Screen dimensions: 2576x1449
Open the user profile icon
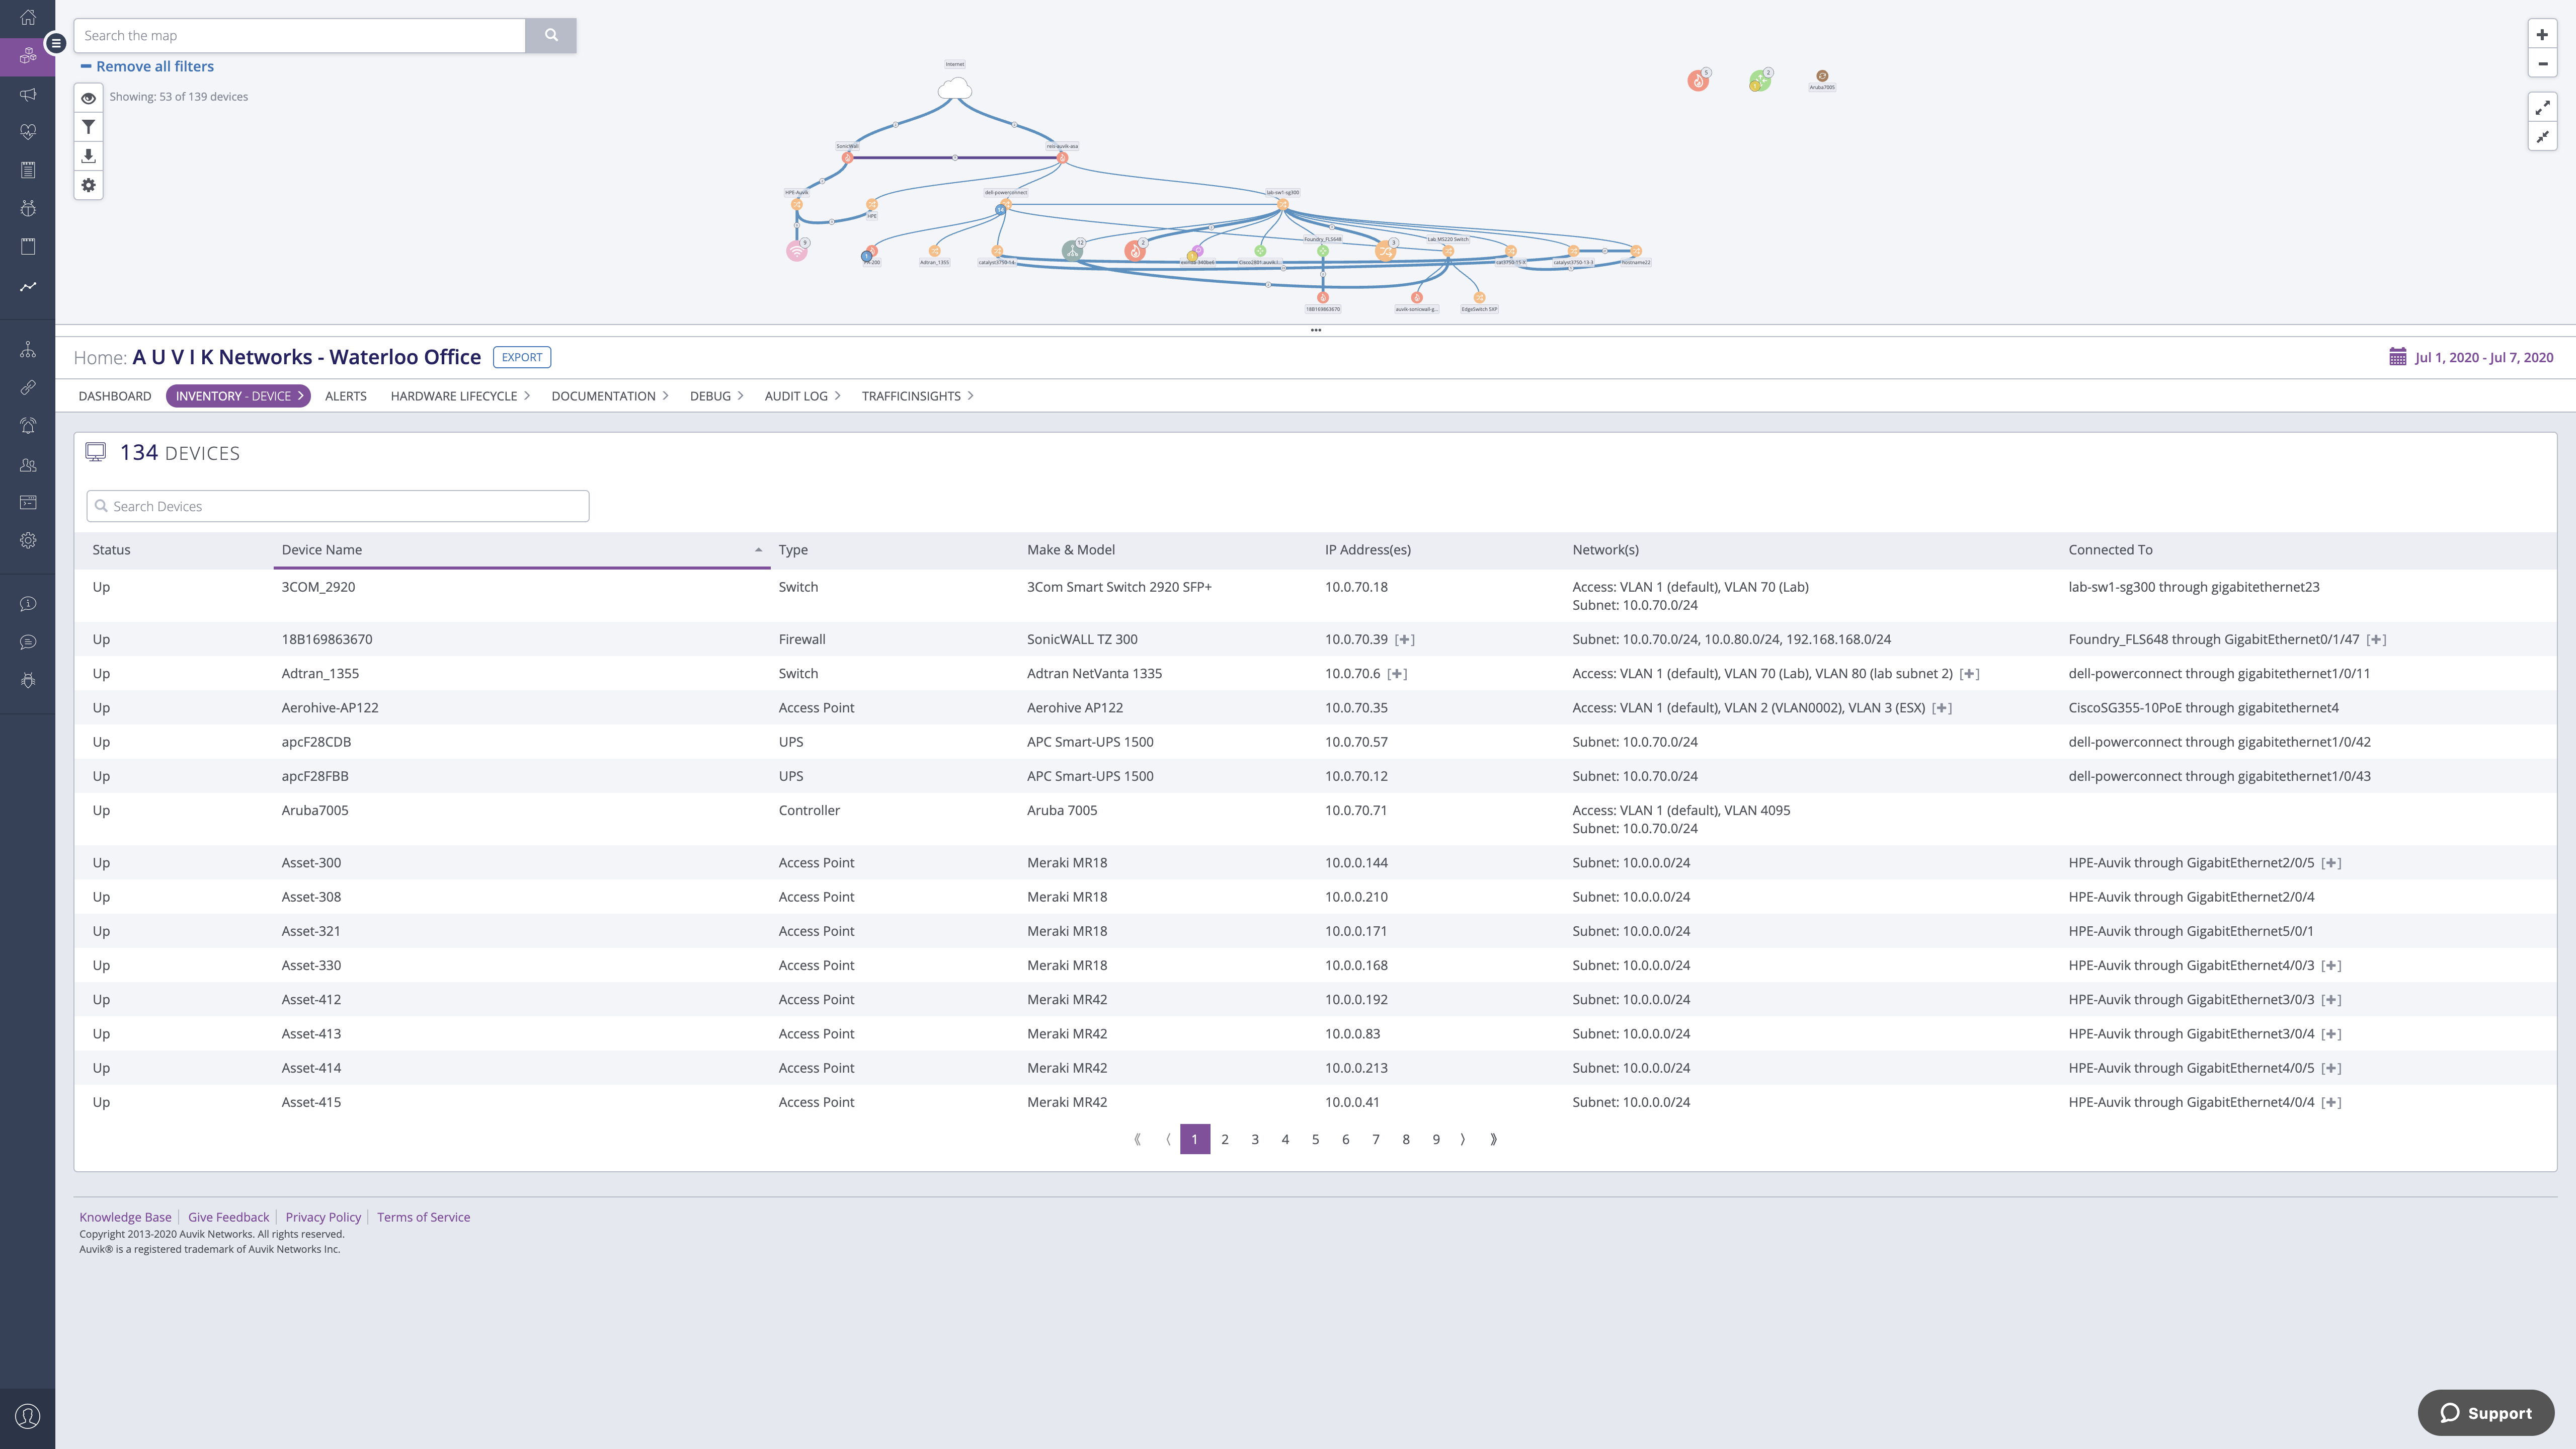28,1416
